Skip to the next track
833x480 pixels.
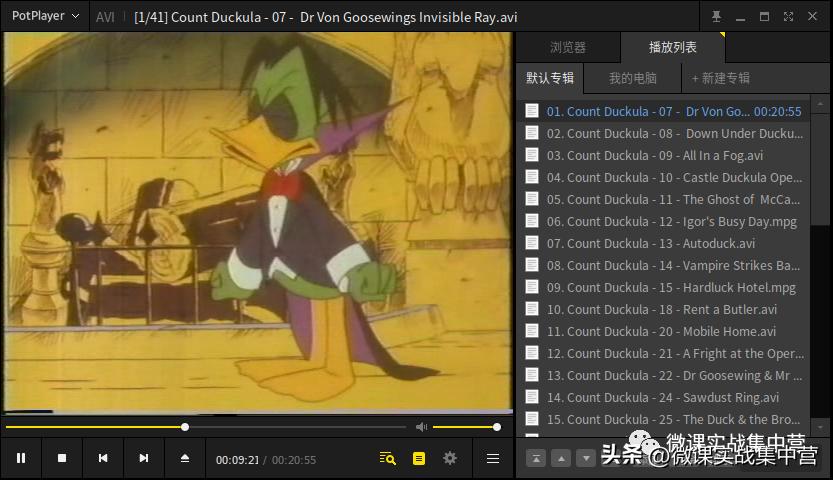point(144,458)
